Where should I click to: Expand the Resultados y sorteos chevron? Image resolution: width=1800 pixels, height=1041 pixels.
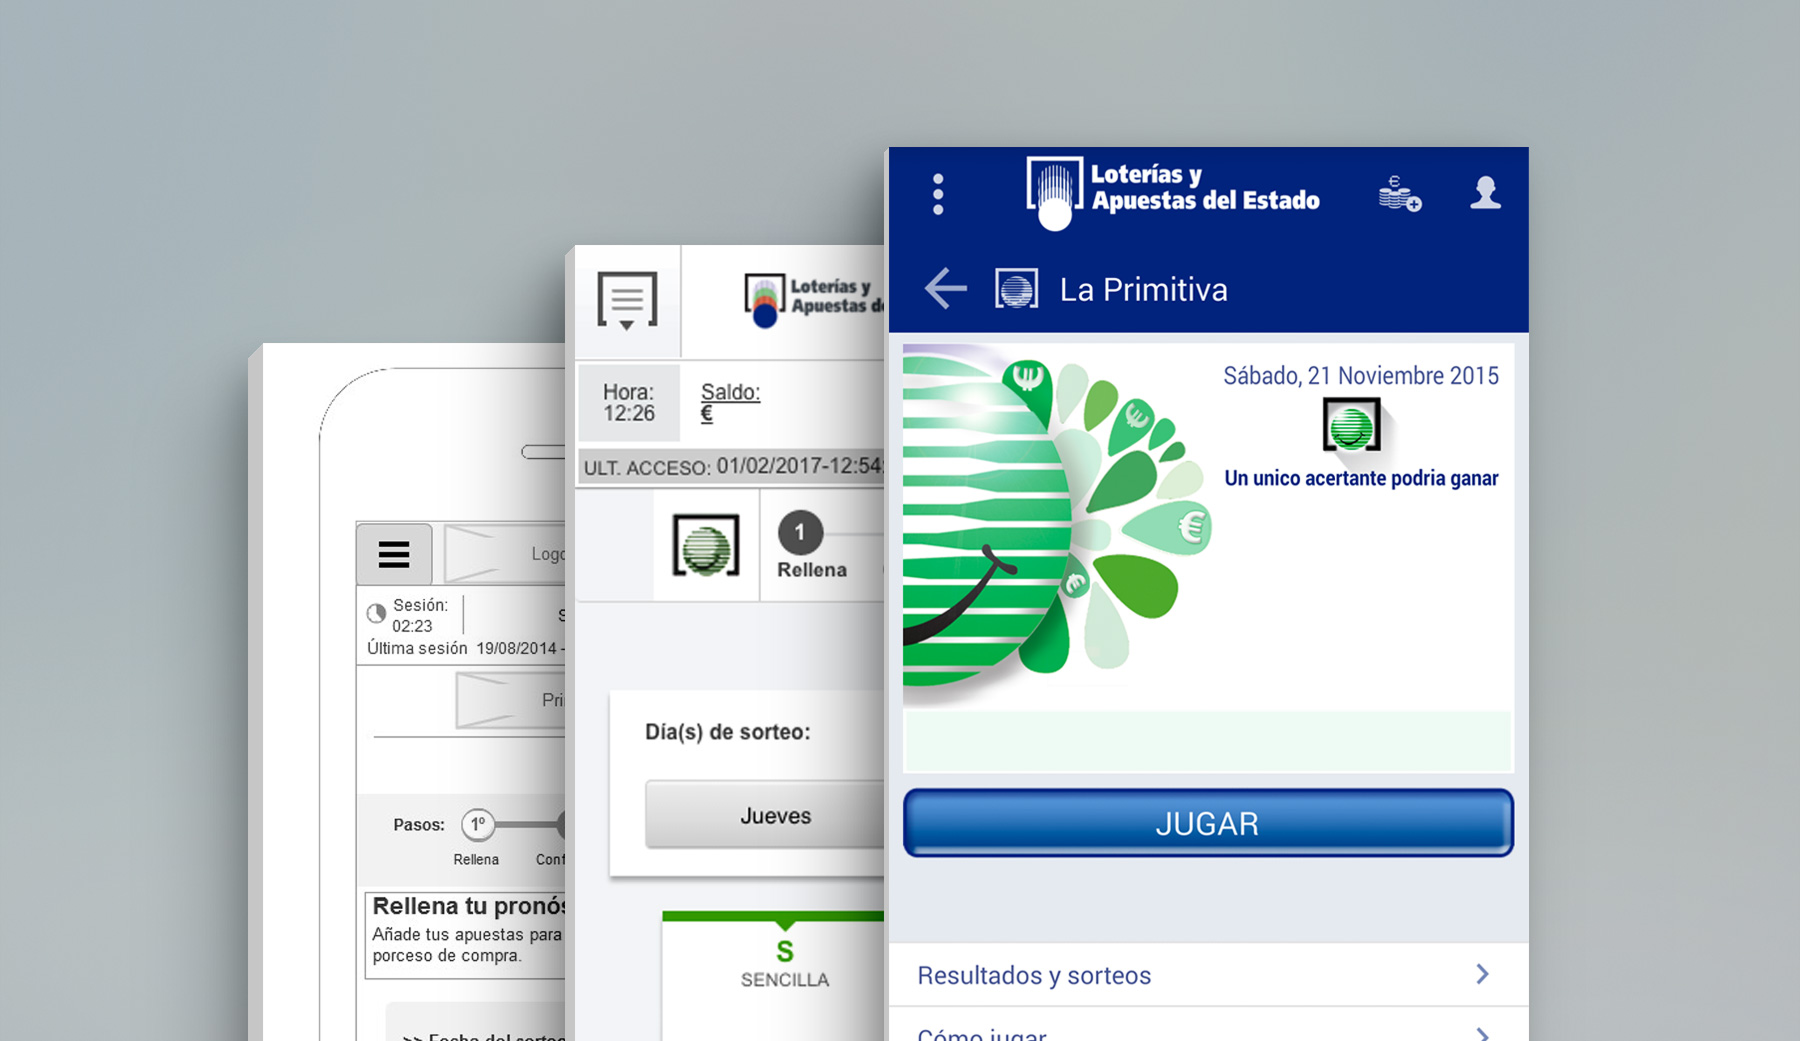(1482, 974)
